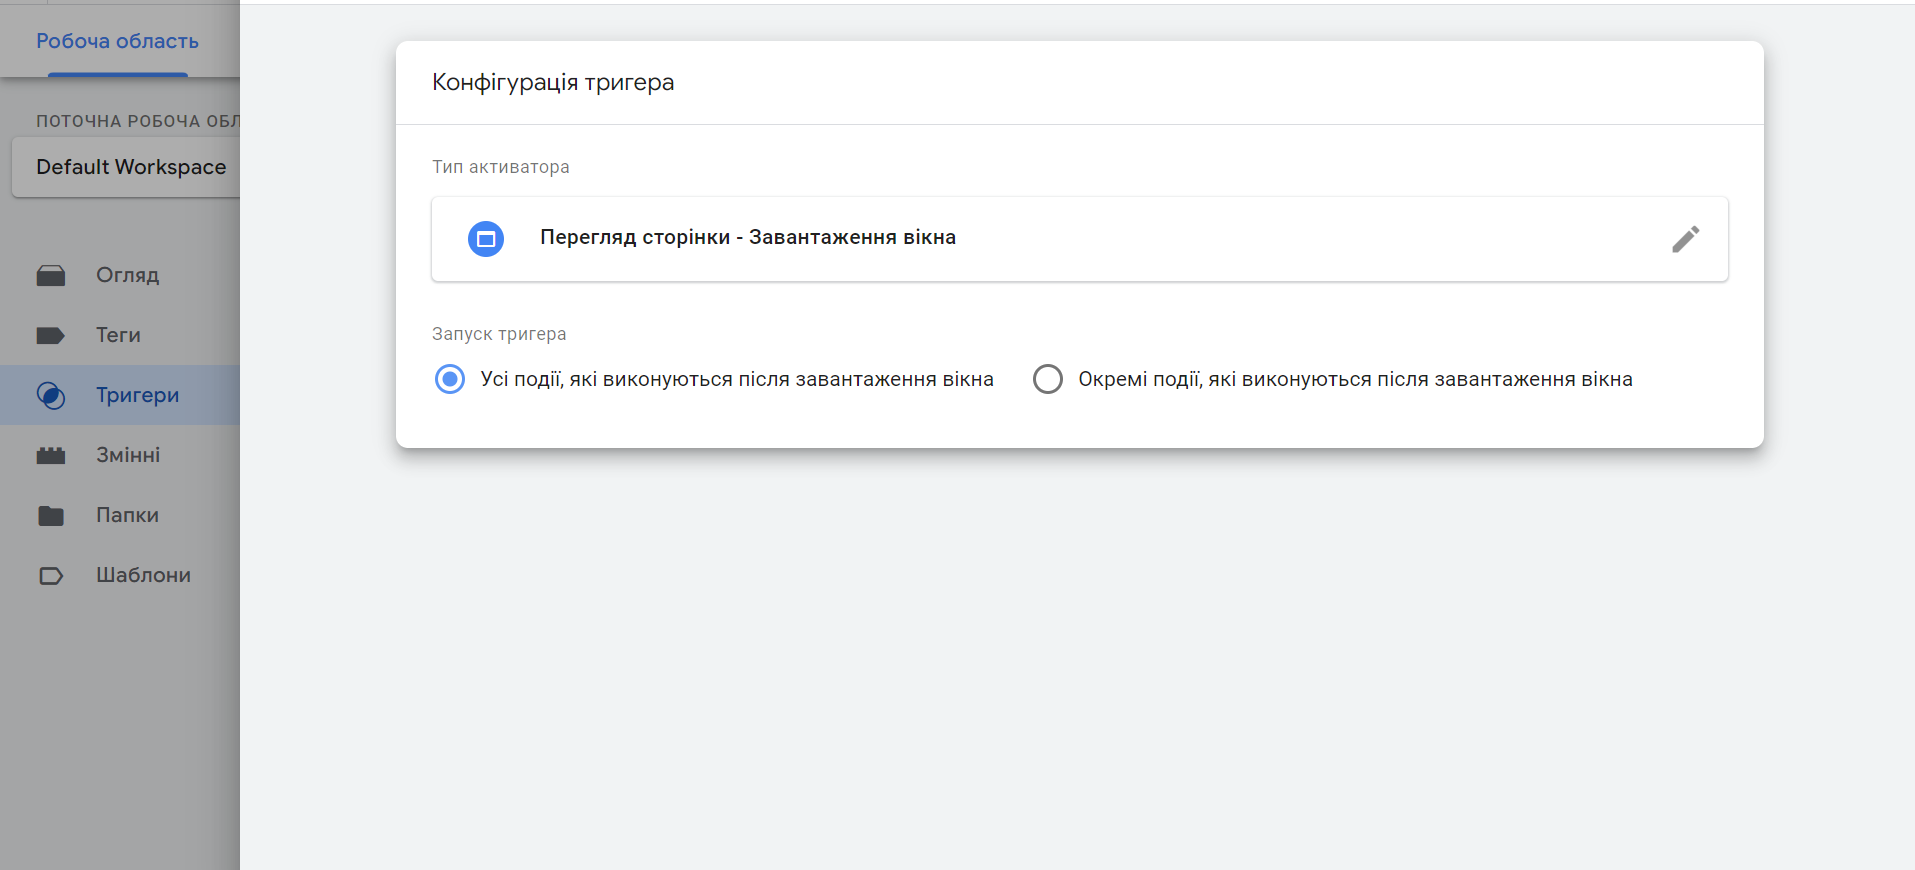This screenshot has height=870, width=1915.
Task: Open the Default Workspace selector
Action: [x=126, y=167]
